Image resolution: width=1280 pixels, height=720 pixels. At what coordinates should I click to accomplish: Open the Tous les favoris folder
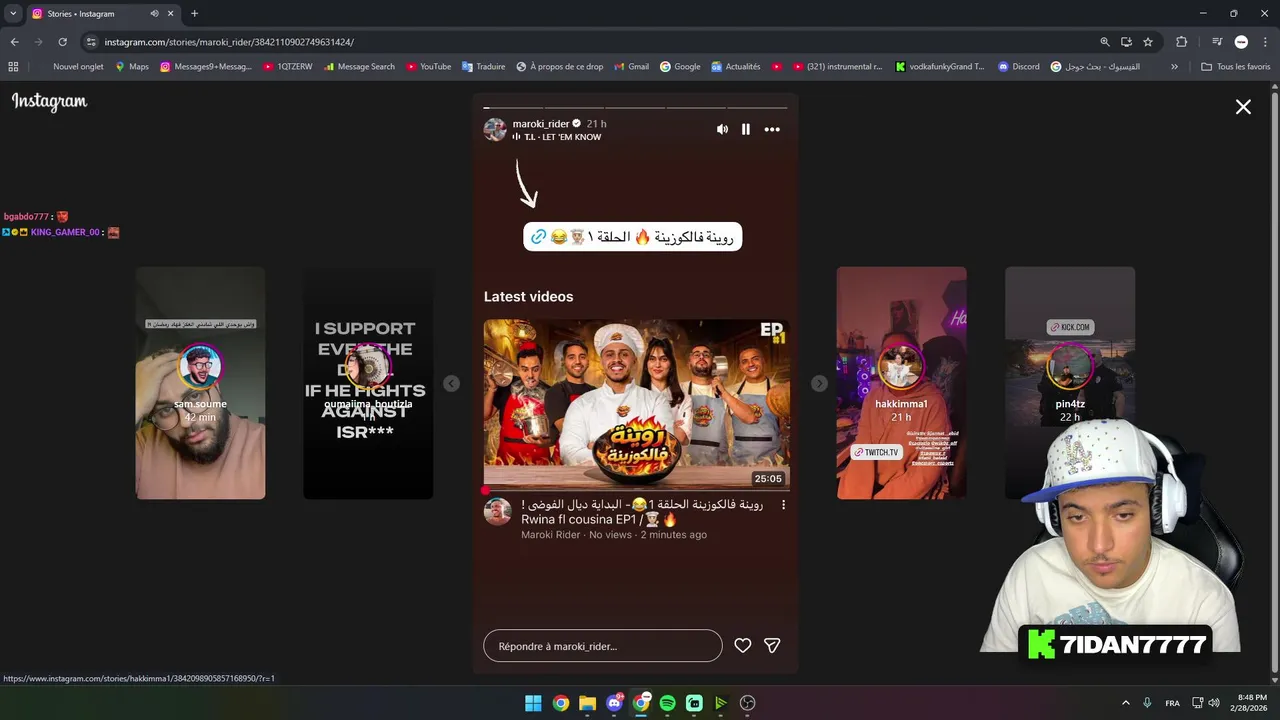point(1236,67)
